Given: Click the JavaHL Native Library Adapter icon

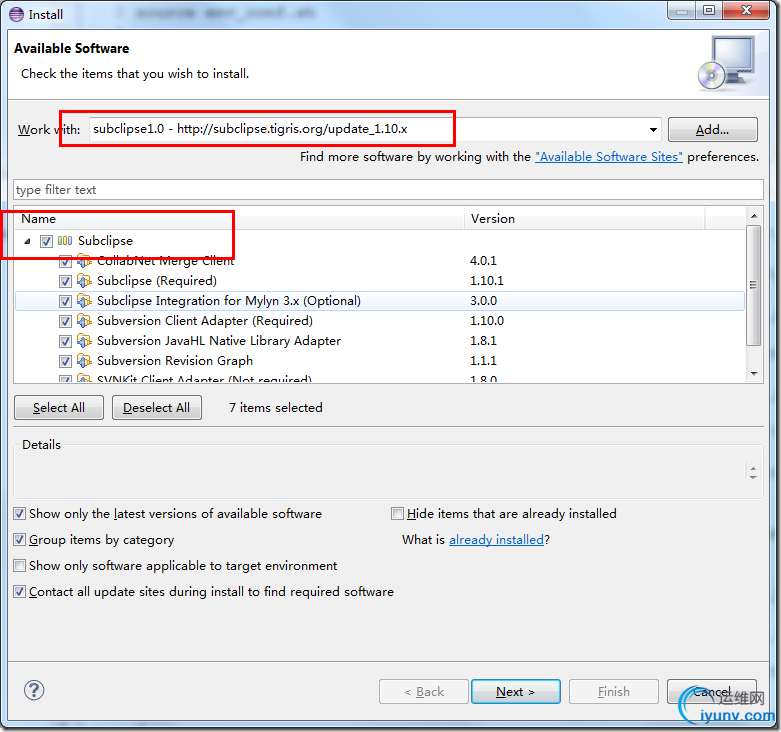Looking at the screenshot, I should pyautogui.click(x=84, y=341).
